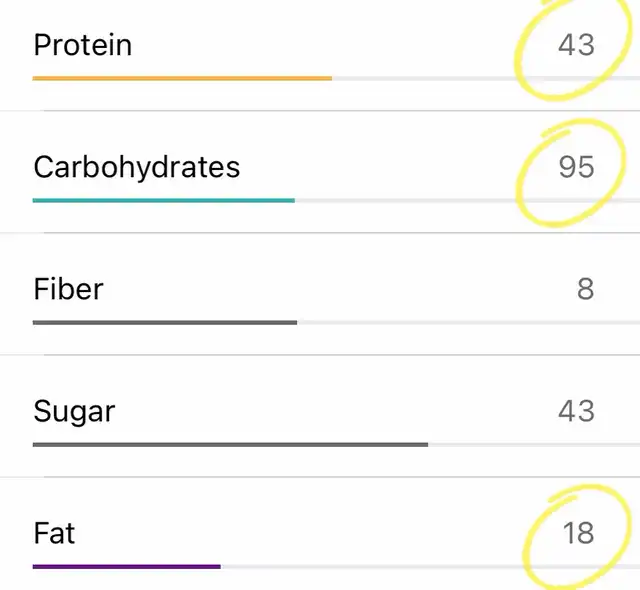The height and width of the screenshot is (590, 640).
Task: Click the unfilled part of Protein bar
Action: pyautogui.click(x=486, y=78)
